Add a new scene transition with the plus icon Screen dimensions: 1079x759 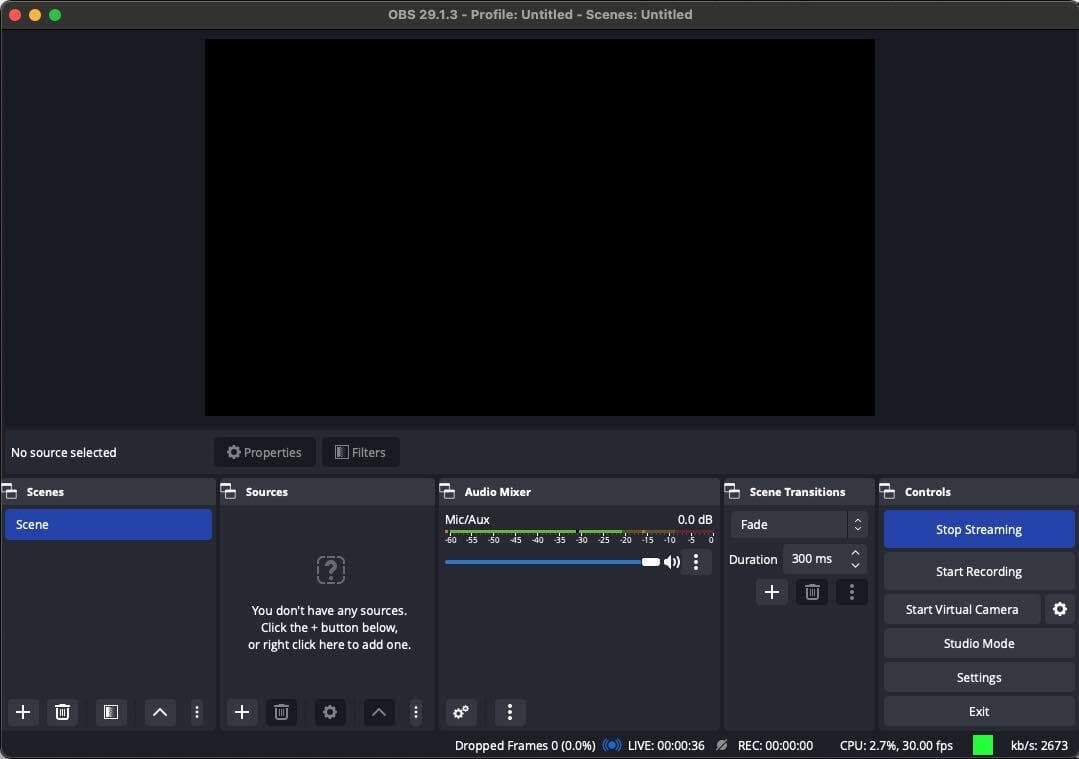click(771, 592)
